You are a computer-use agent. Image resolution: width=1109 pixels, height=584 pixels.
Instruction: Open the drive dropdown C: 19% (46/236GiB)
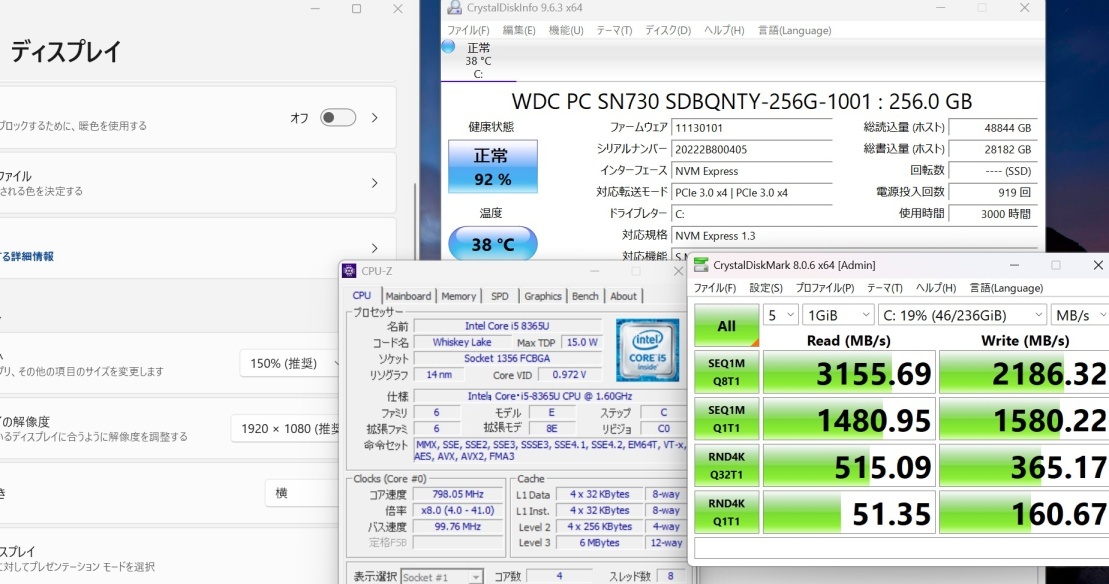tap(963, 315)
